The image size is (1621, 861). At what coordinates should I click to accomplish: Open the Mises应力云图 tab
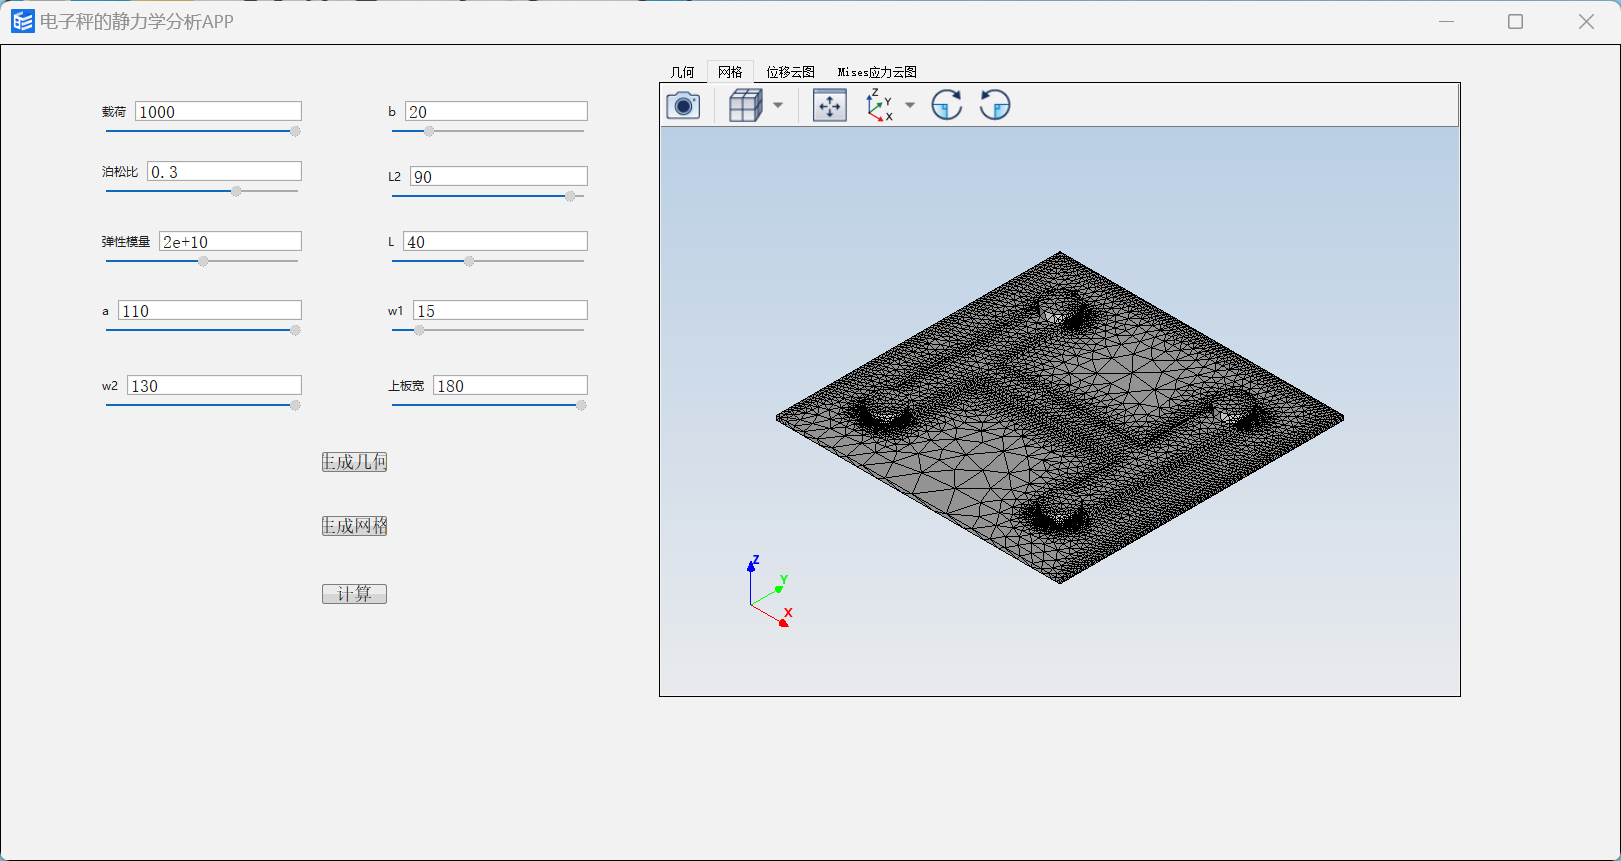coord(877,72)
